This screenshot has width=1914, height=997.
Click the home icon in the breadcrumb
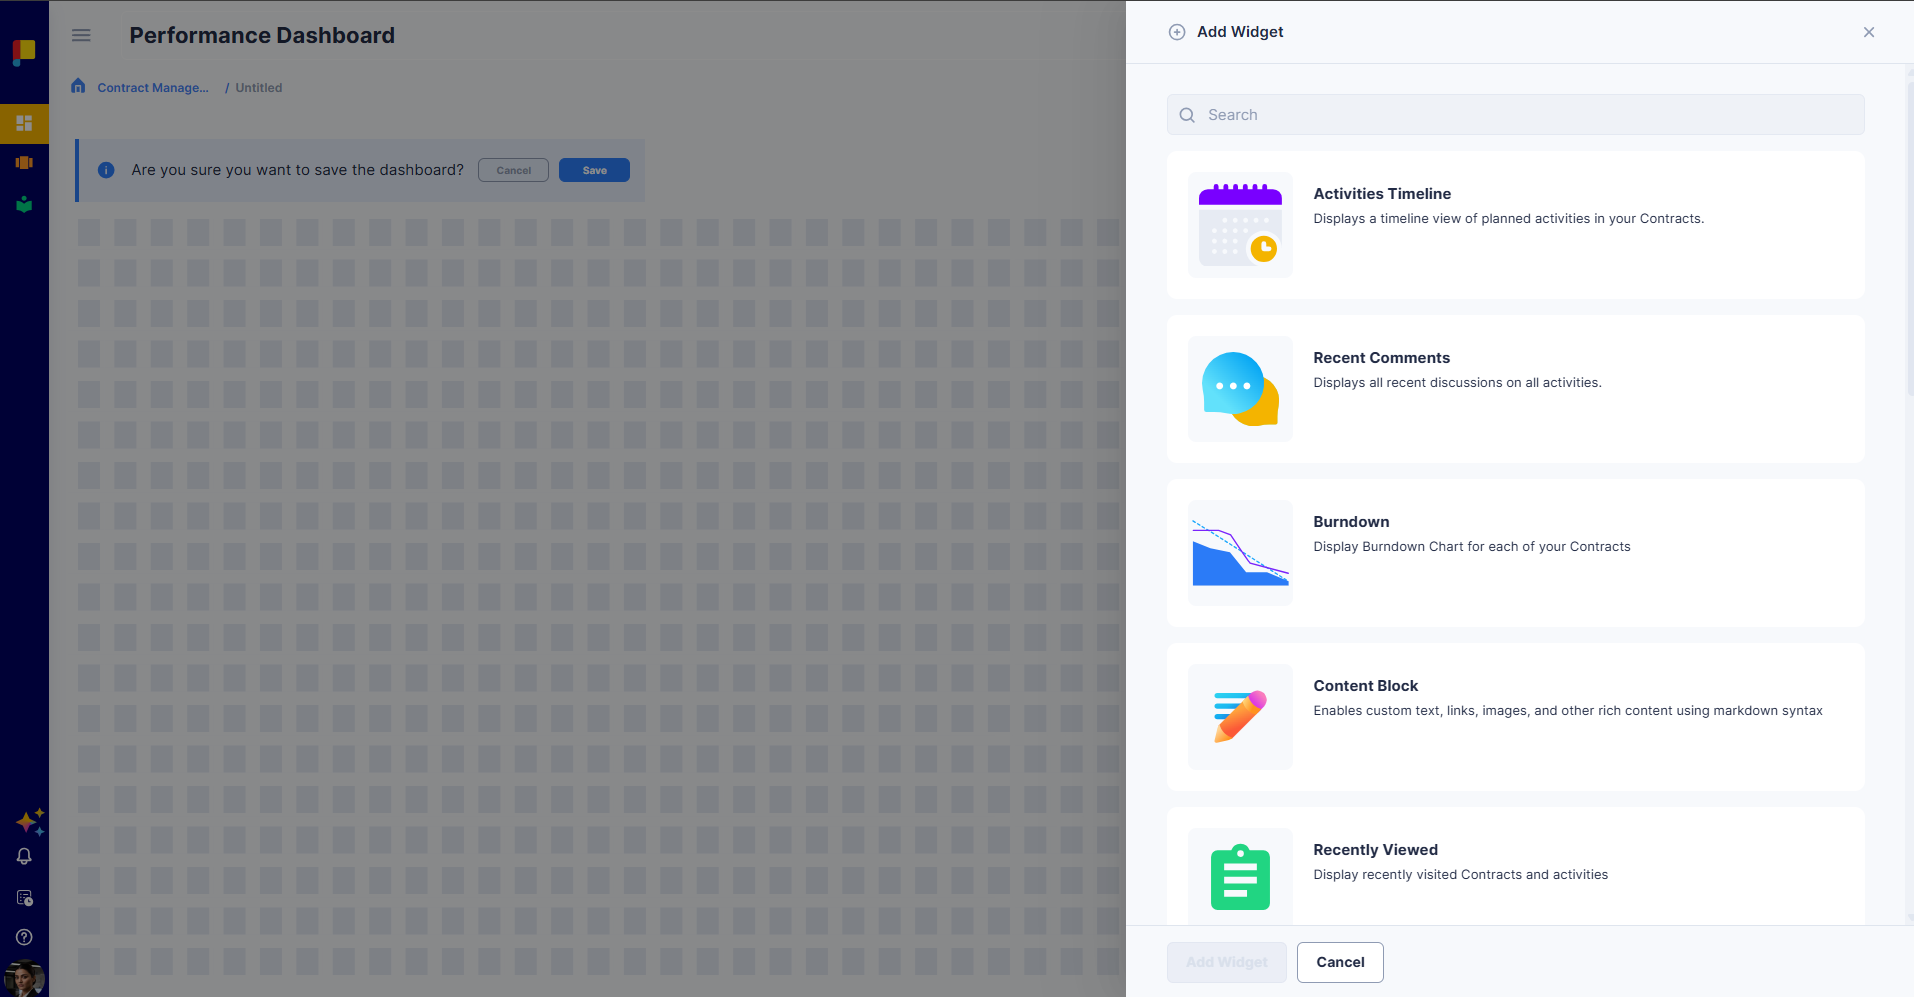point(78,86)
